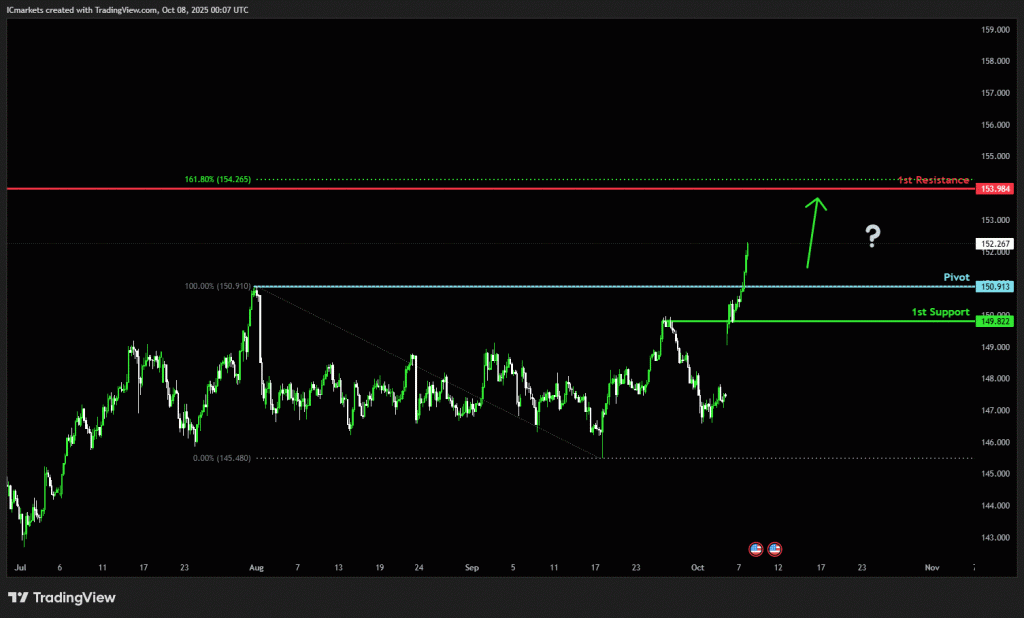Click the 1st Support label
Screen dimensions: 1024x618
(940, 312)
